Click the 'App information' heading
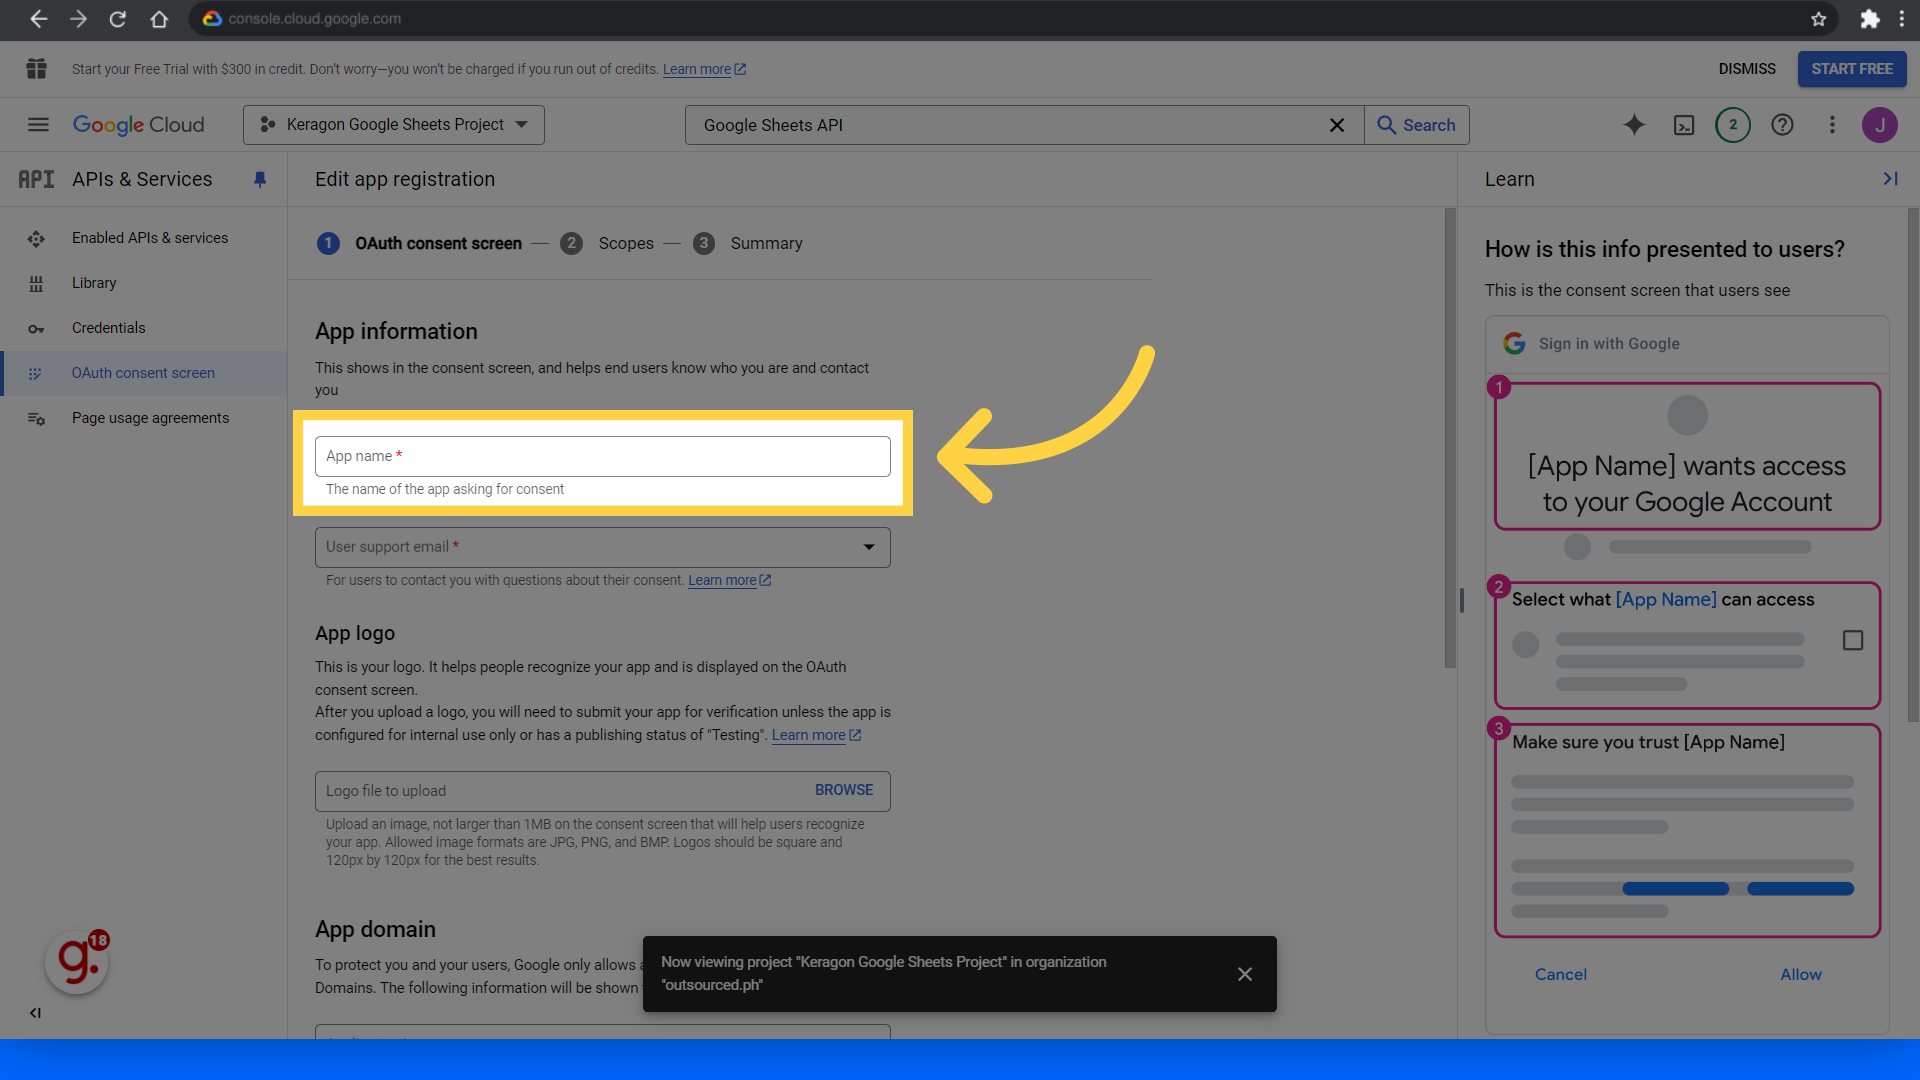The height and width of the screenshot is (1080, 1920). coord(396,332)
